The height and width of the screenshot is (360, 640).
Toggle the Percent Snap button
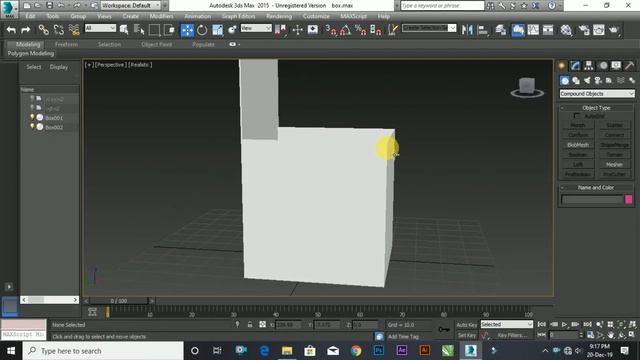coord(360,30)
